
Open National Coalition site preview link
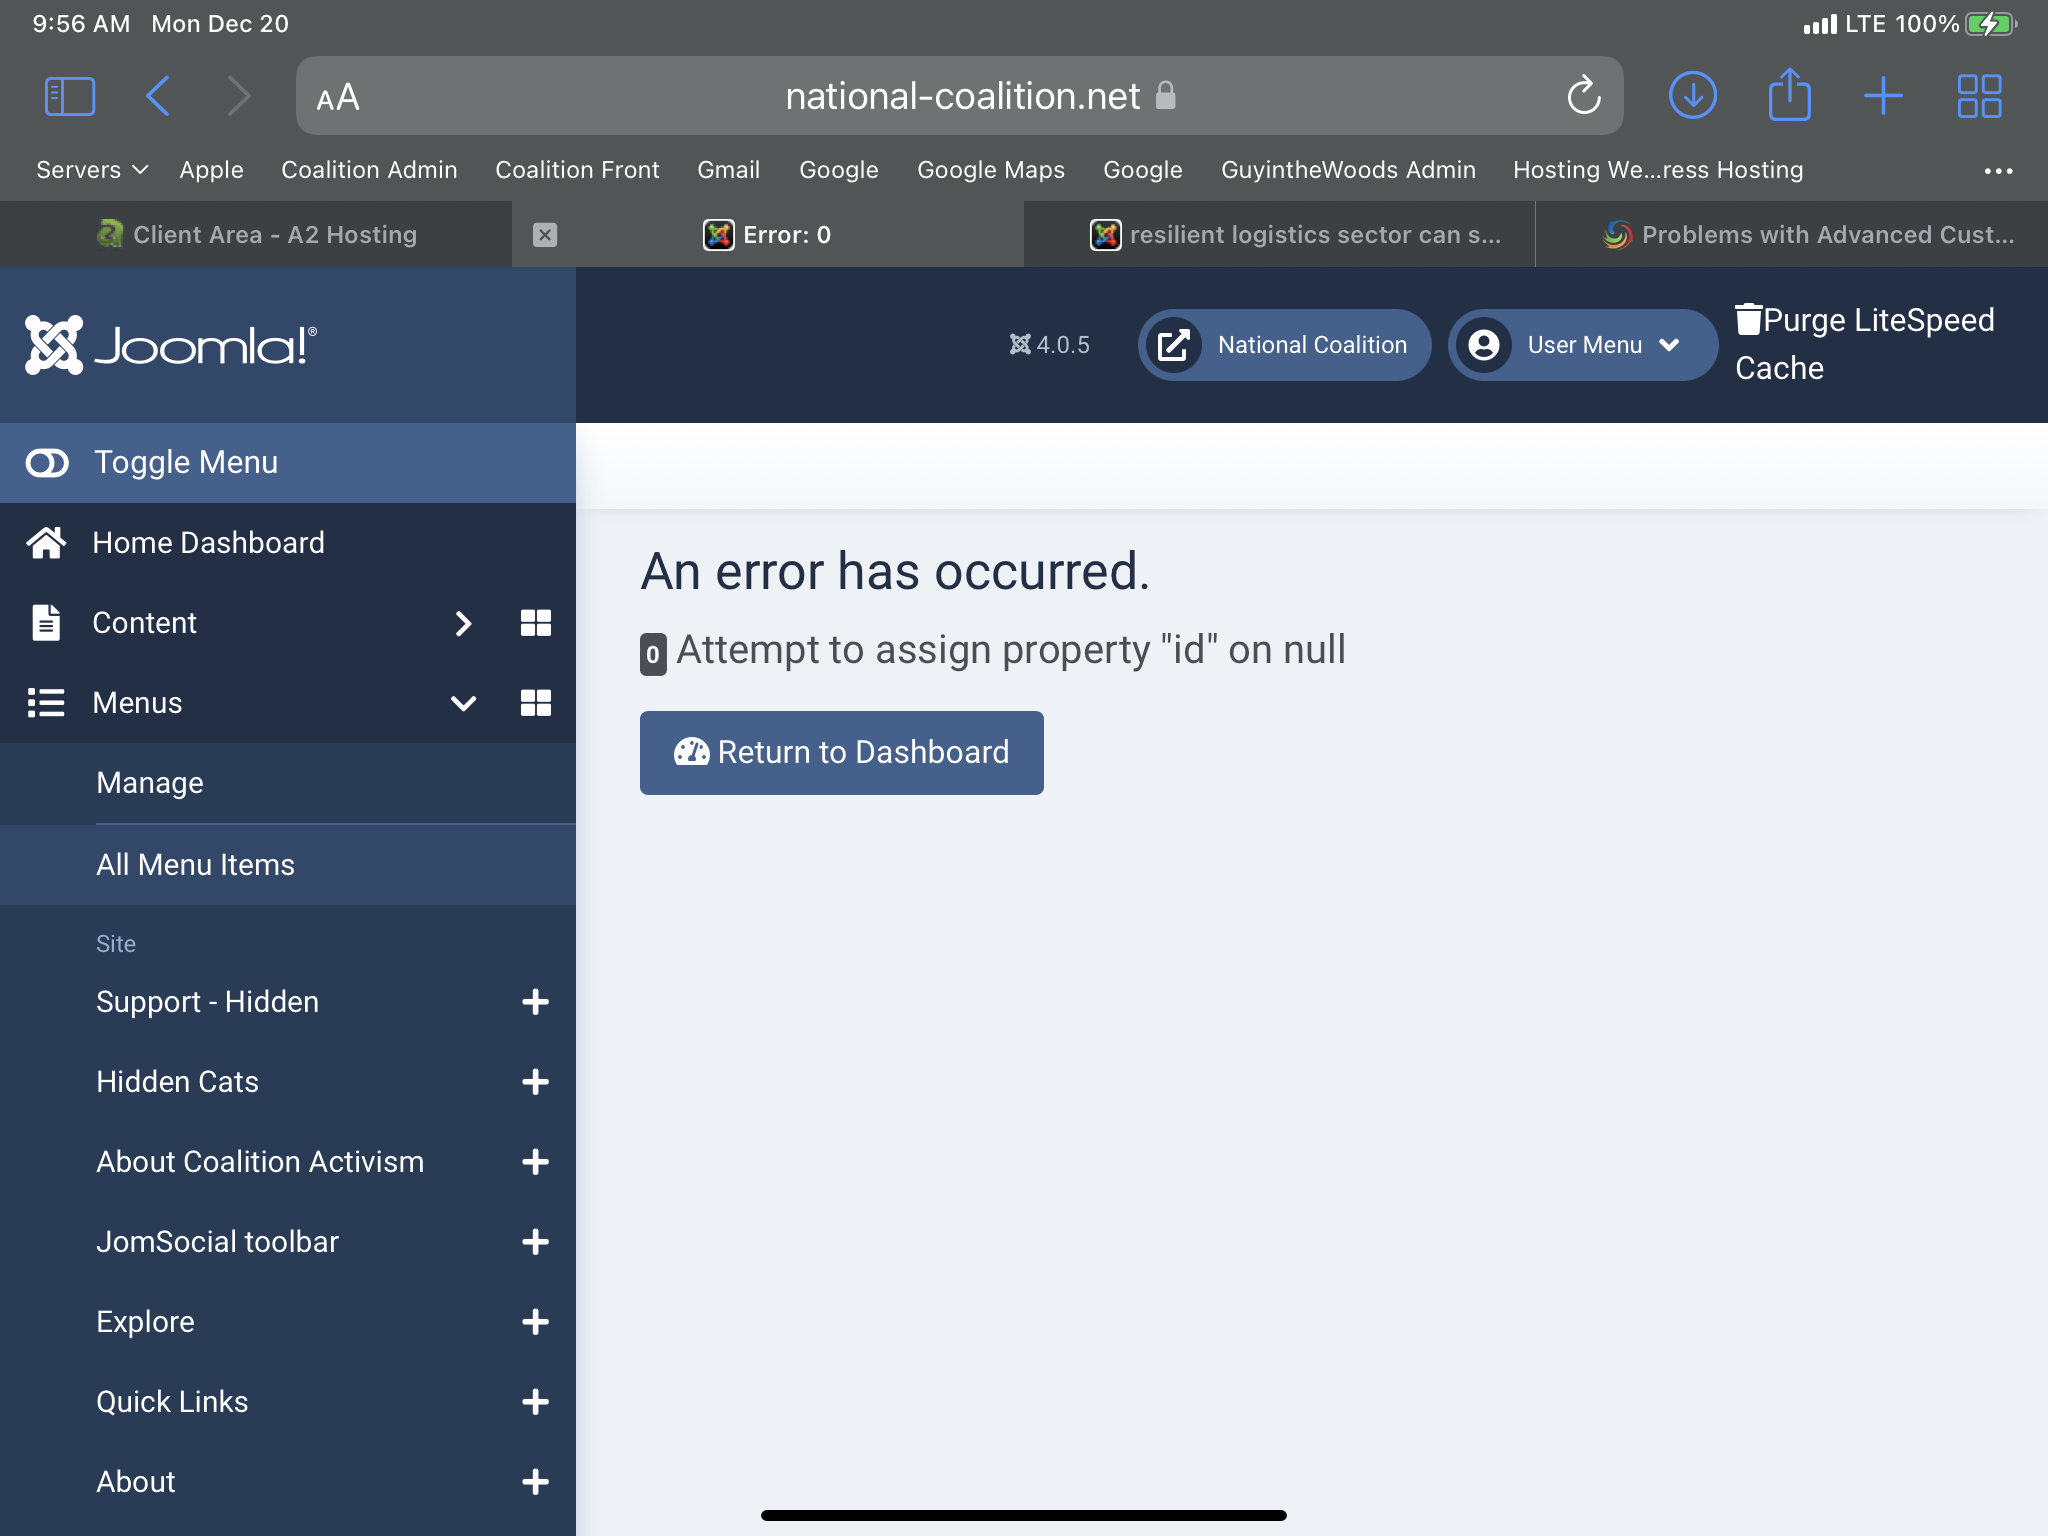(x=1284, y=345)
